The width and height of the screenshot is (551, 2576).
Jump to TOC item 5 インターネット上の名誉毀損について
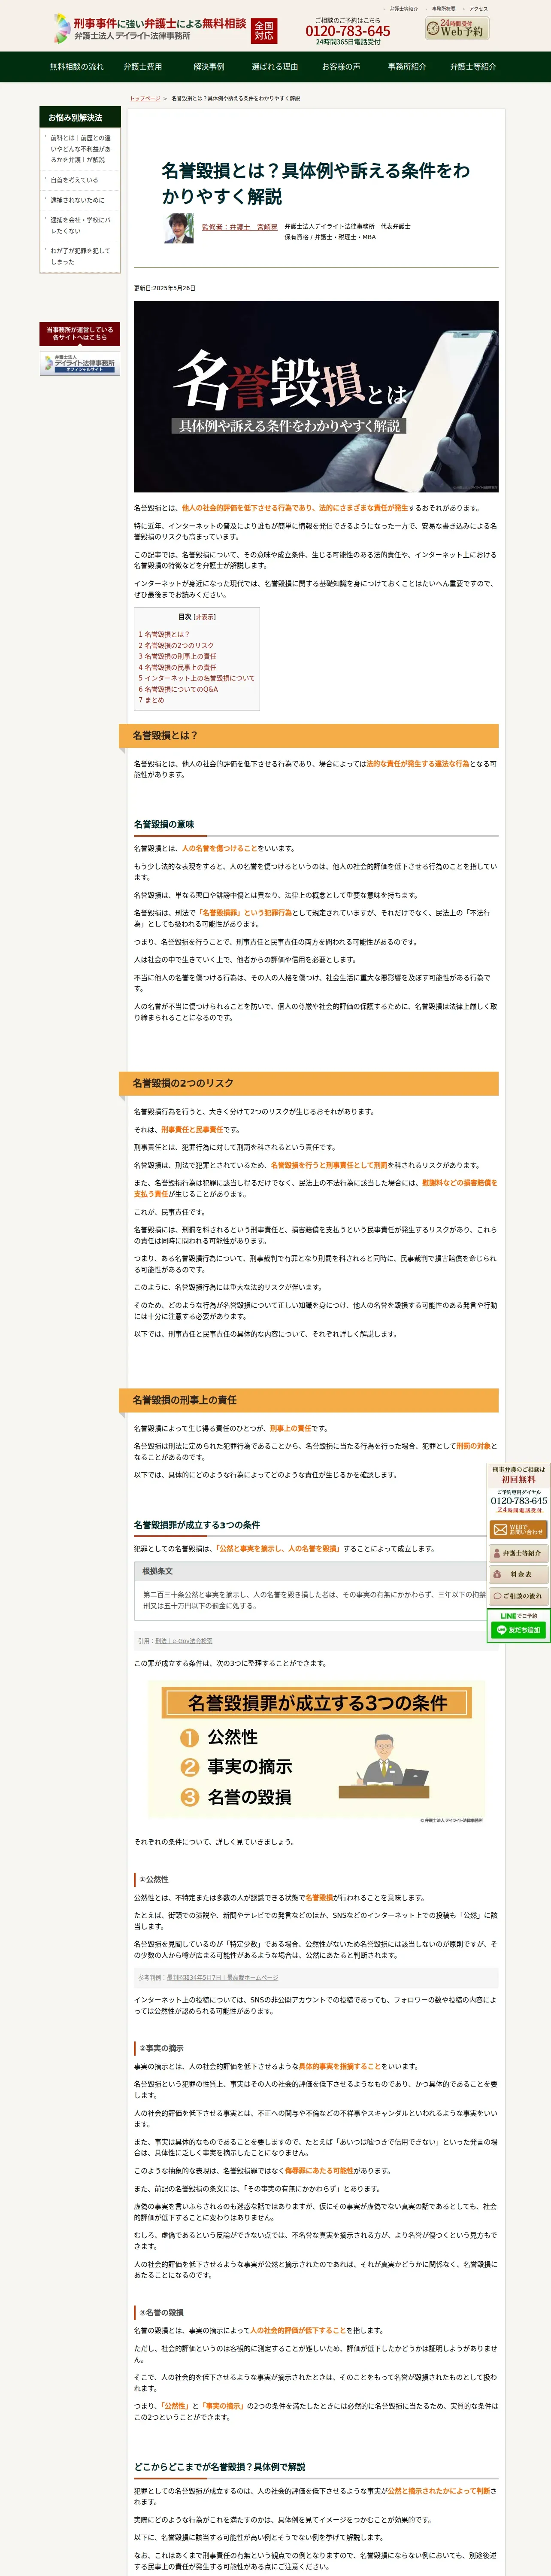197,678
